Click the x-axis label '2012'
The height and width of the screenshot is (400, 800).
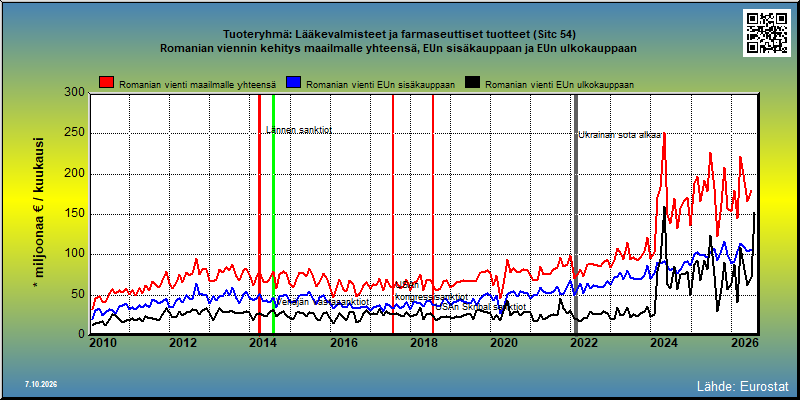(x=183, y=343)
